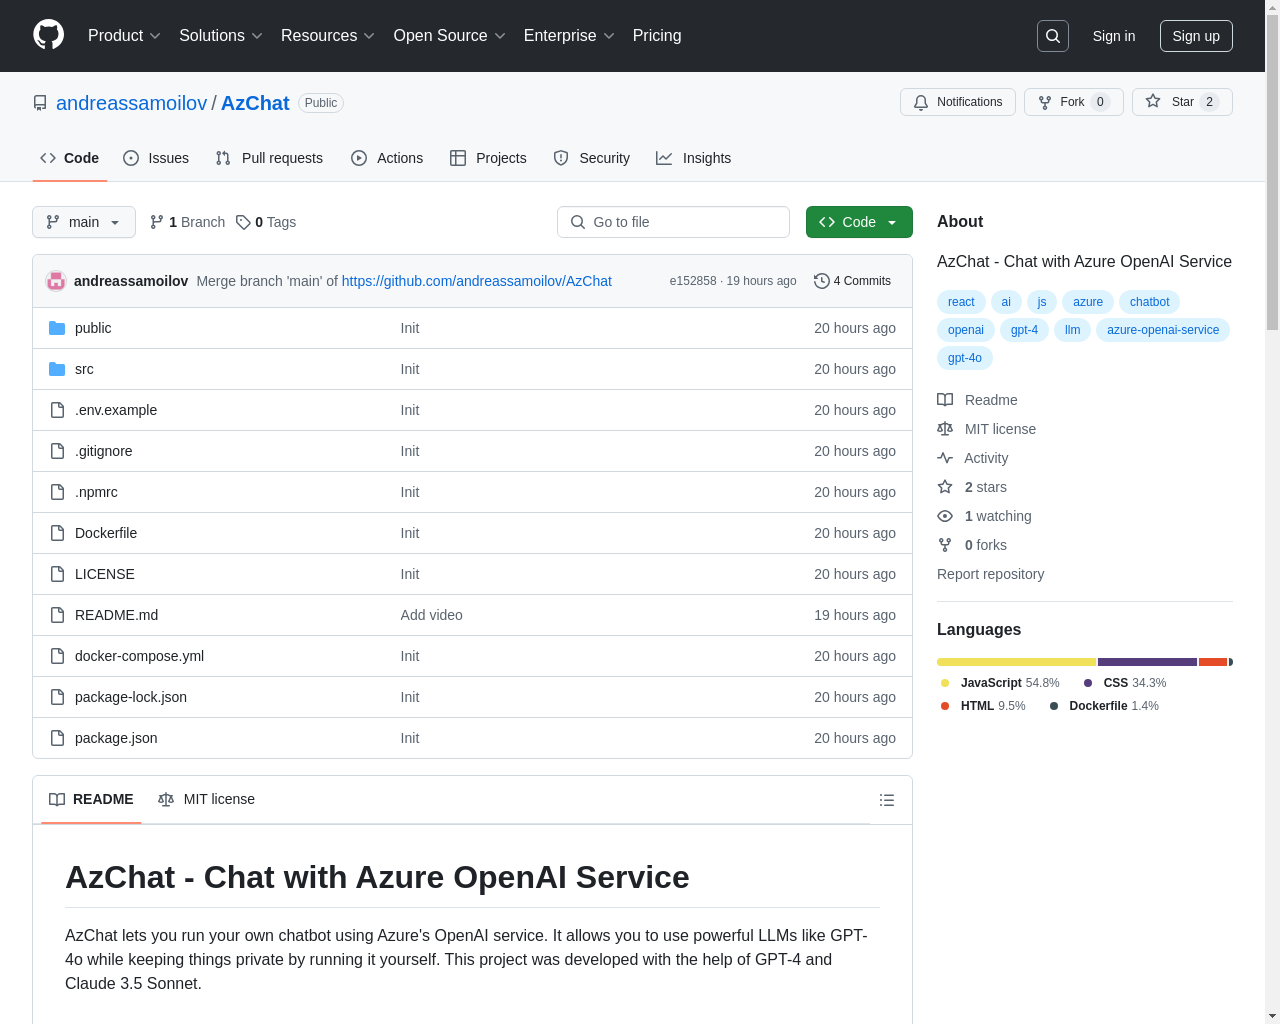Click Report repository link

coord(990,574)
